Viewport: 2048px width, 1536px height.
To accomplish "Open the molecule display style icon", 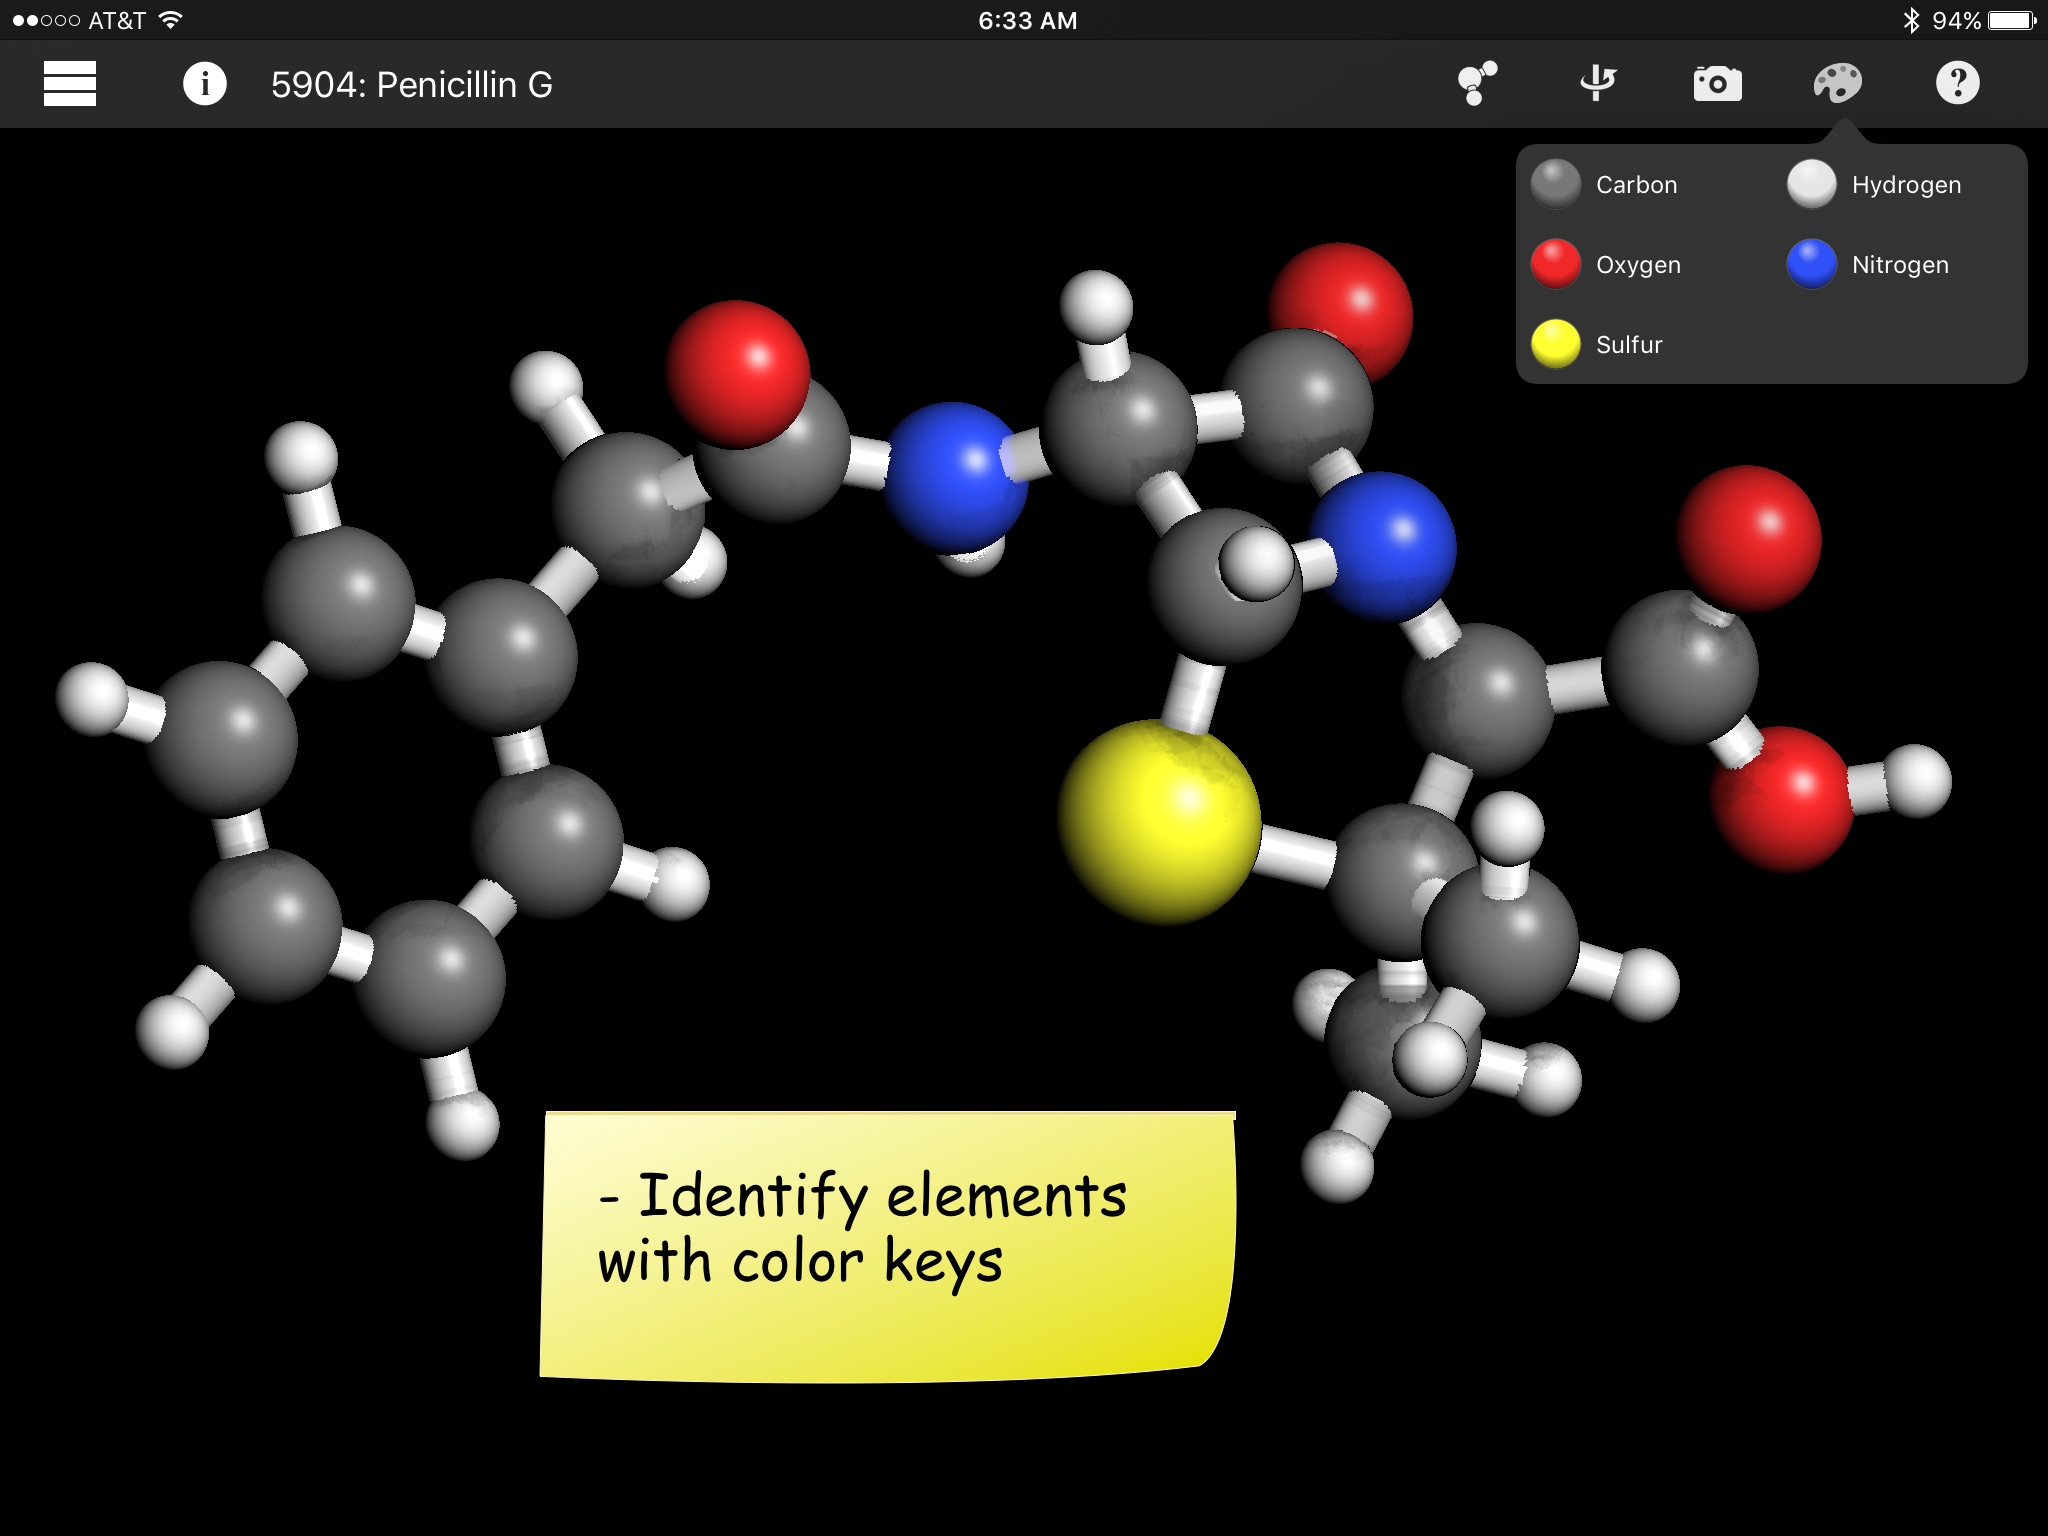I will tap(1477, 83).
